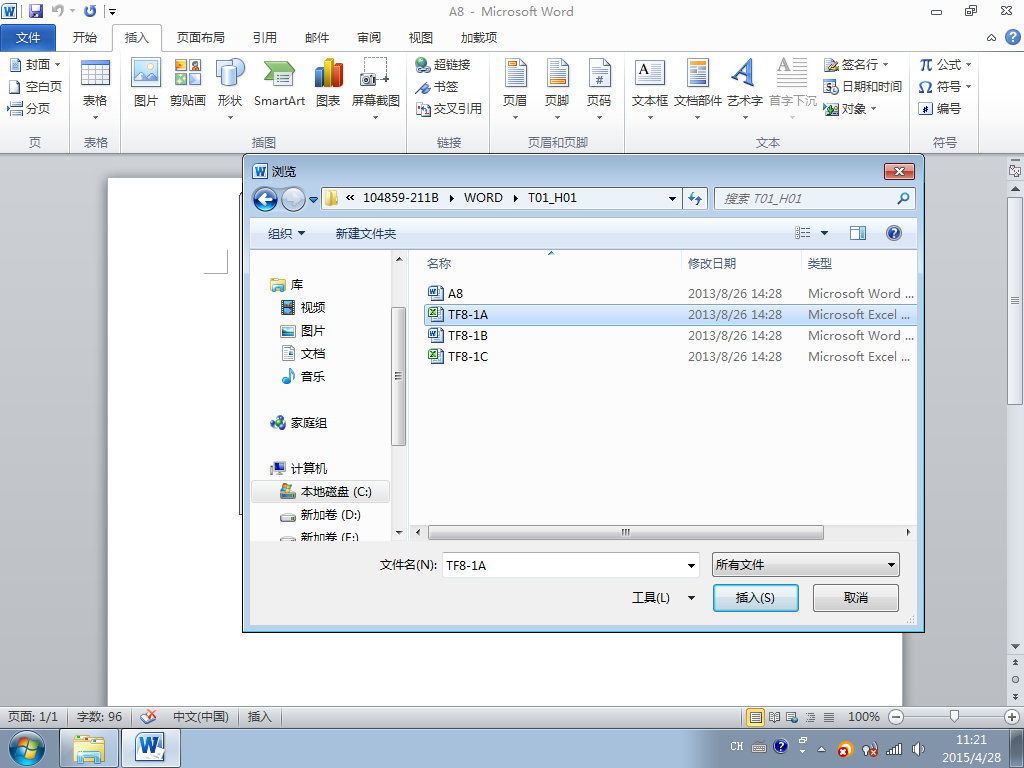Save the document from Quick Access Toolbar

click(36, 11)
